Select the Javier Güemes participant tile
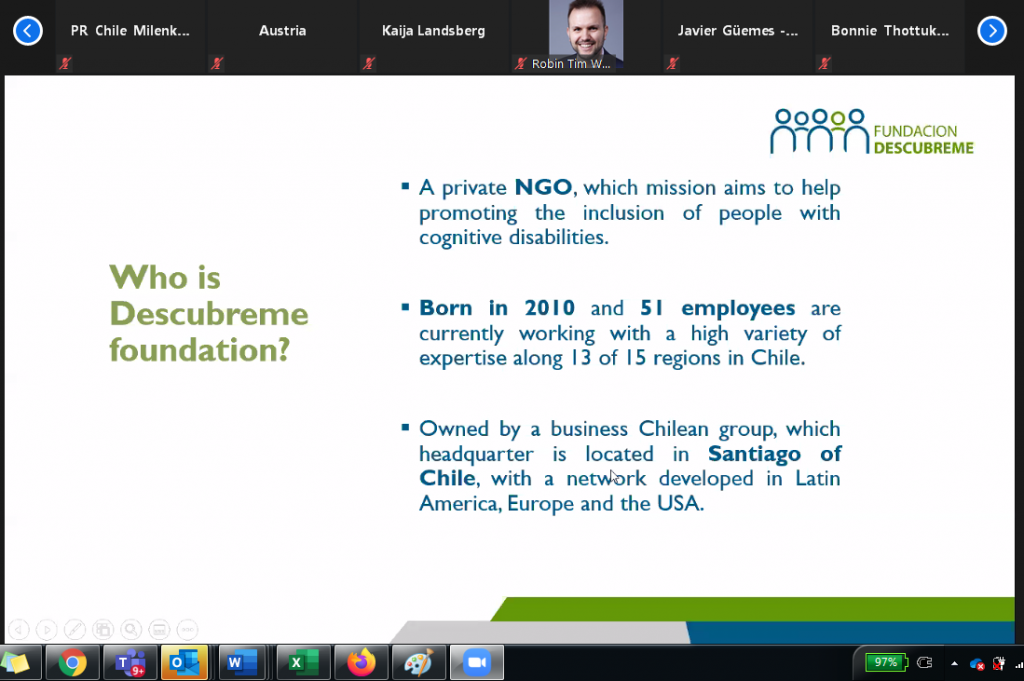Screen dimensions: 1024x681 click(x=737, y=37)
